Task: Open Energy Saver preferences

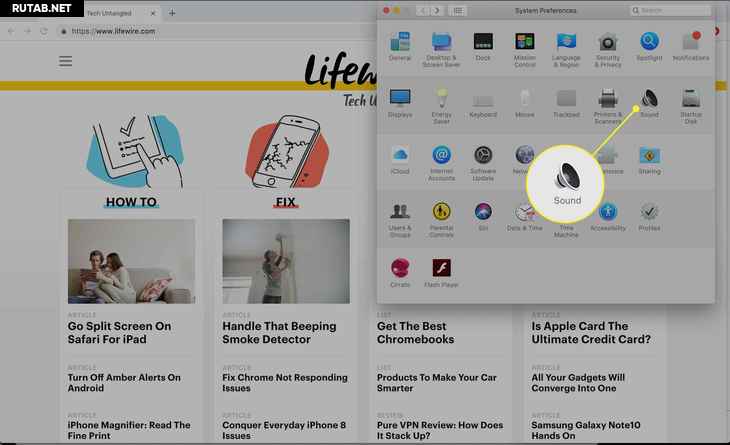Action: tap(441, 107)
